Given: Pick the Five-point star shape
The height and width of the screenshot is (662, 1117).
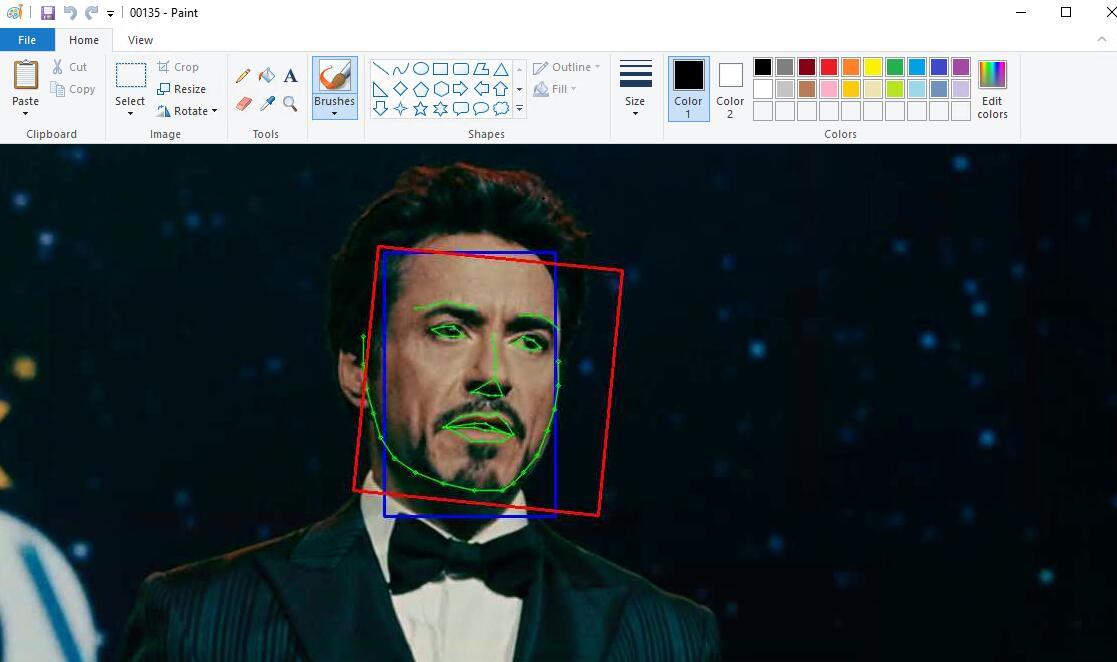Looking at the screenshot, I should (x=421, y=108).
